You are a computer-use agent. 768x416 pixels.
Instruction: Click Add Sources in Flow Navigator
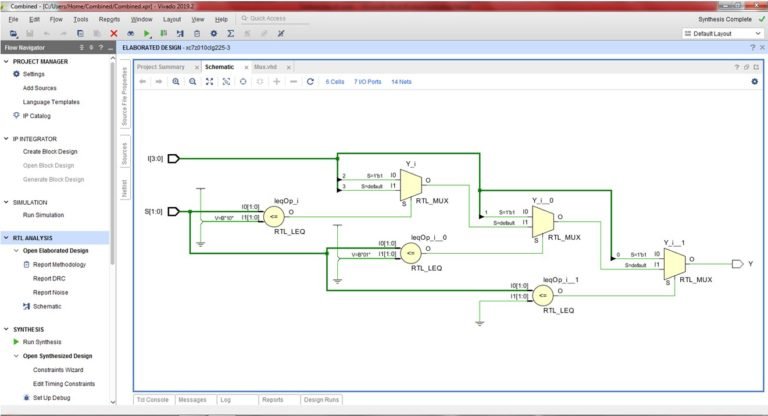pos(40,88)
